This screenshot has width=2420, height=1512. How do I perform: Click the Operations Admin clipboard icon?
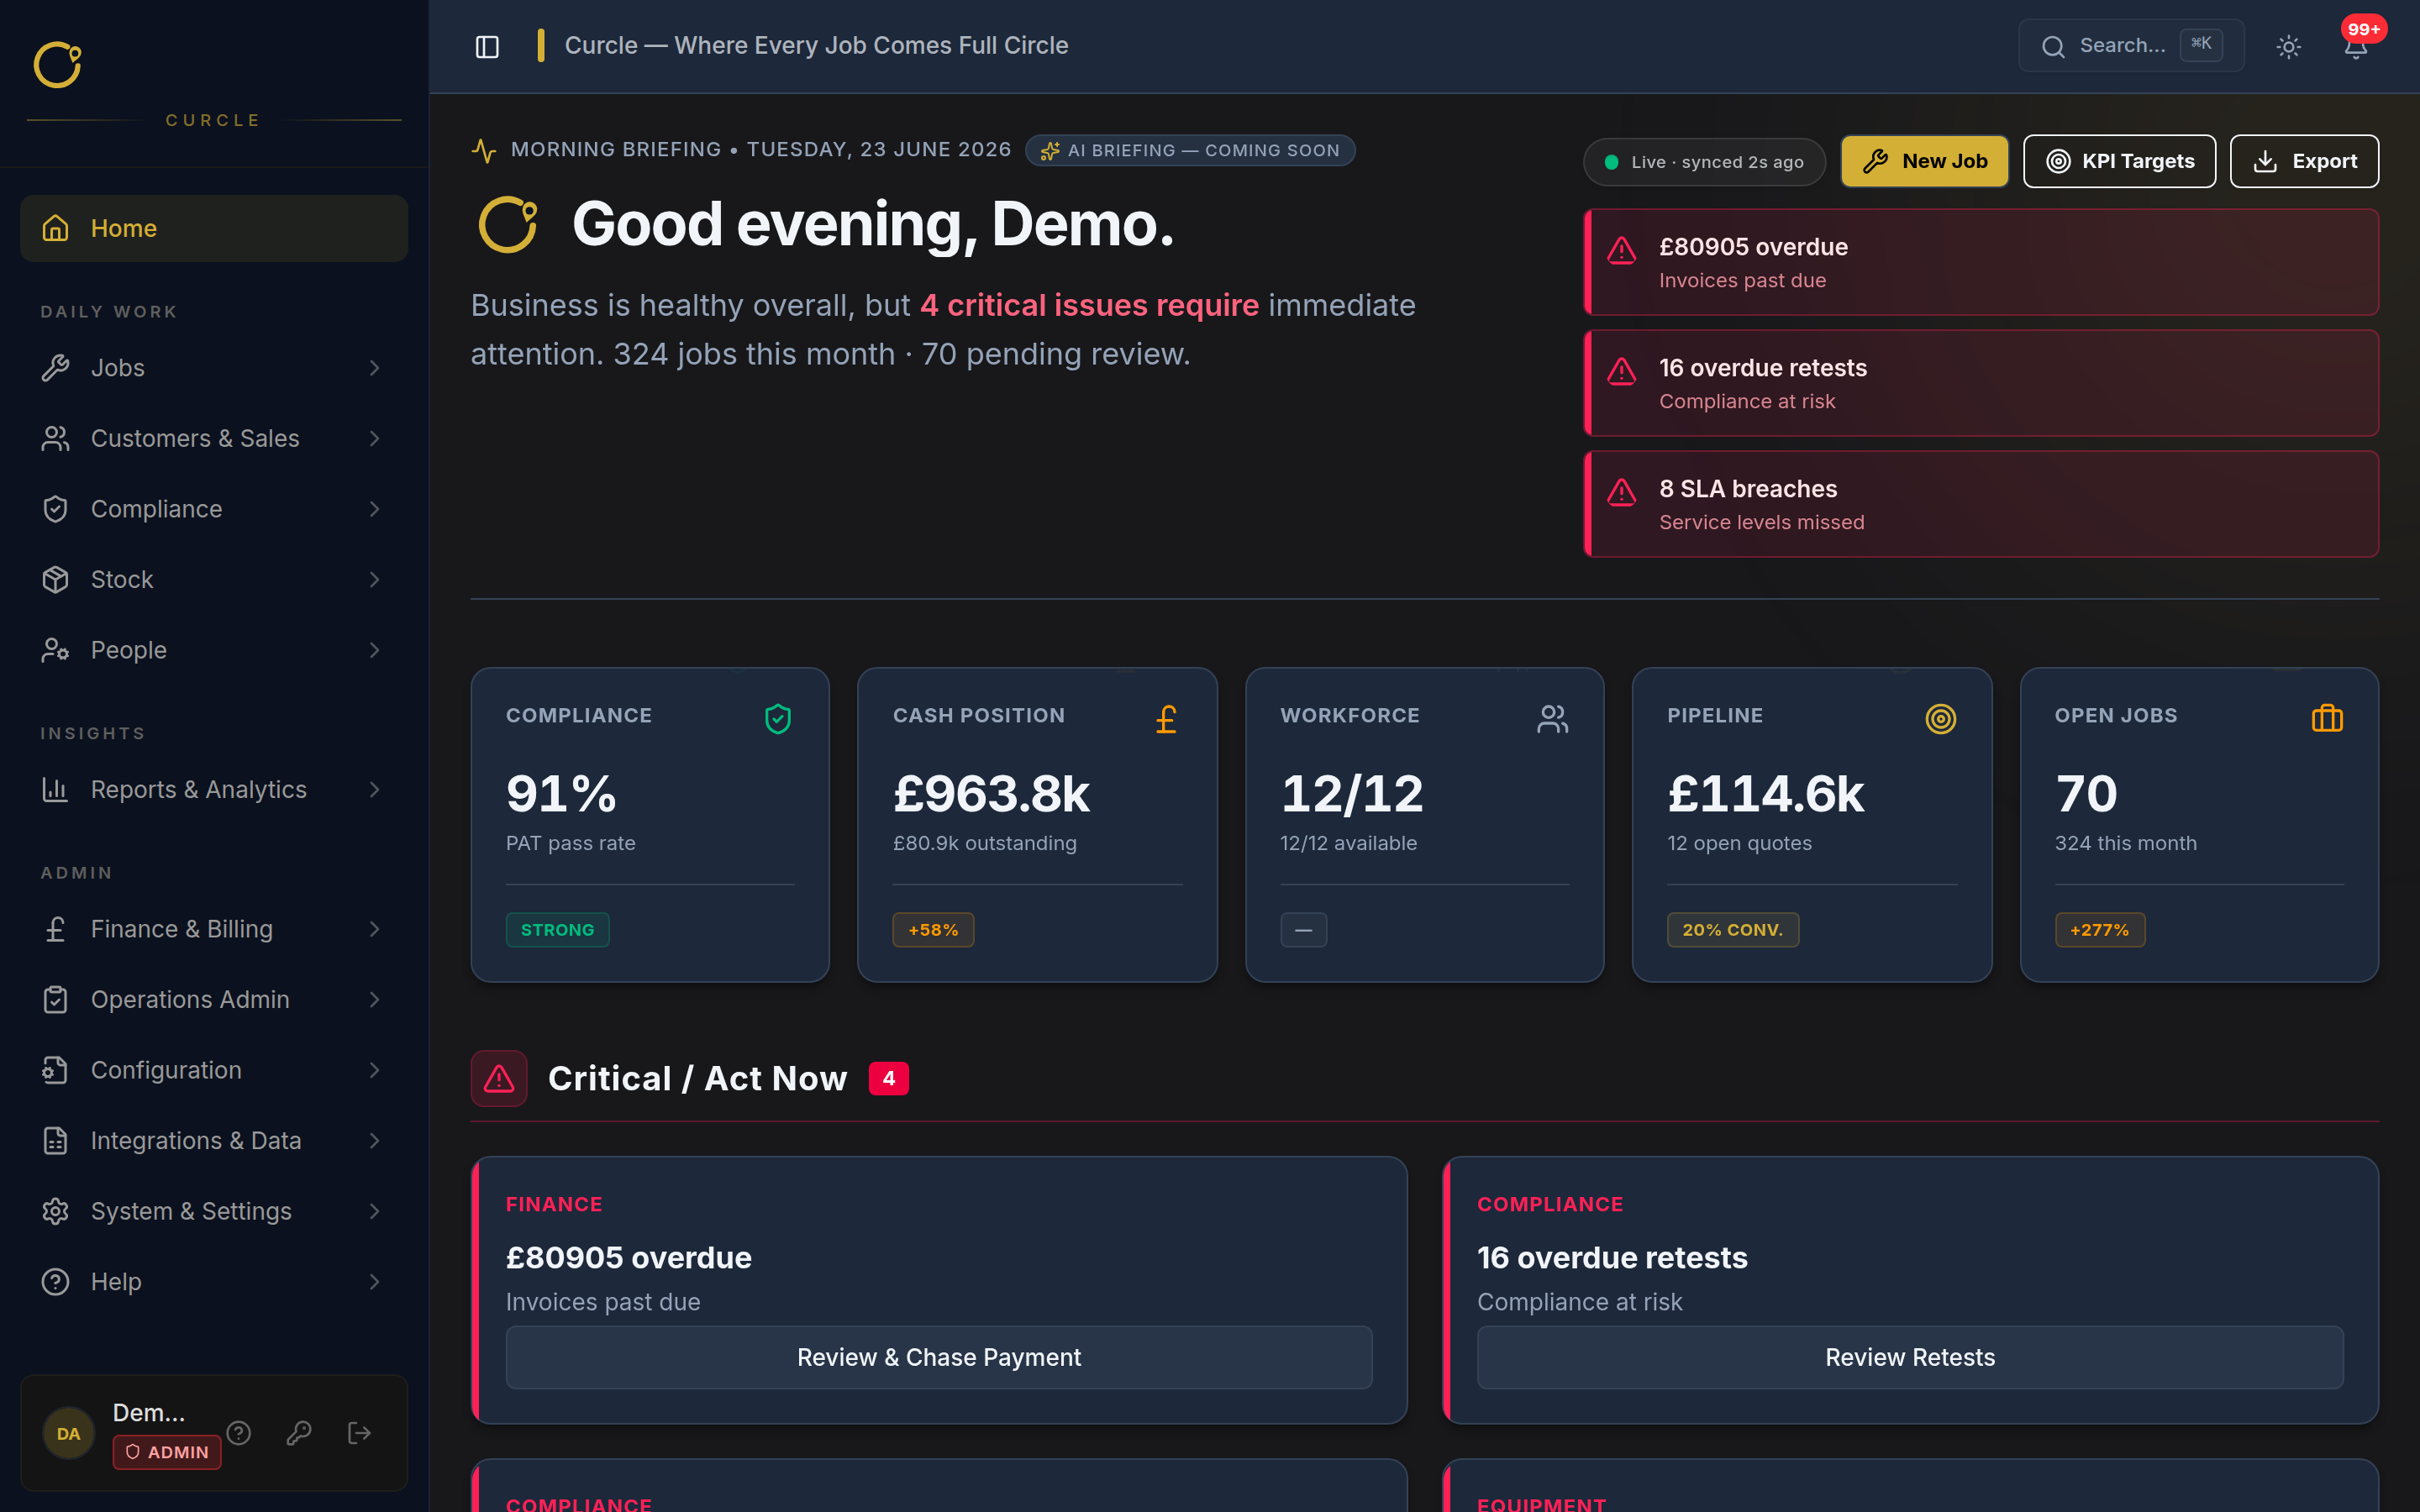(x=55, y=1000)
